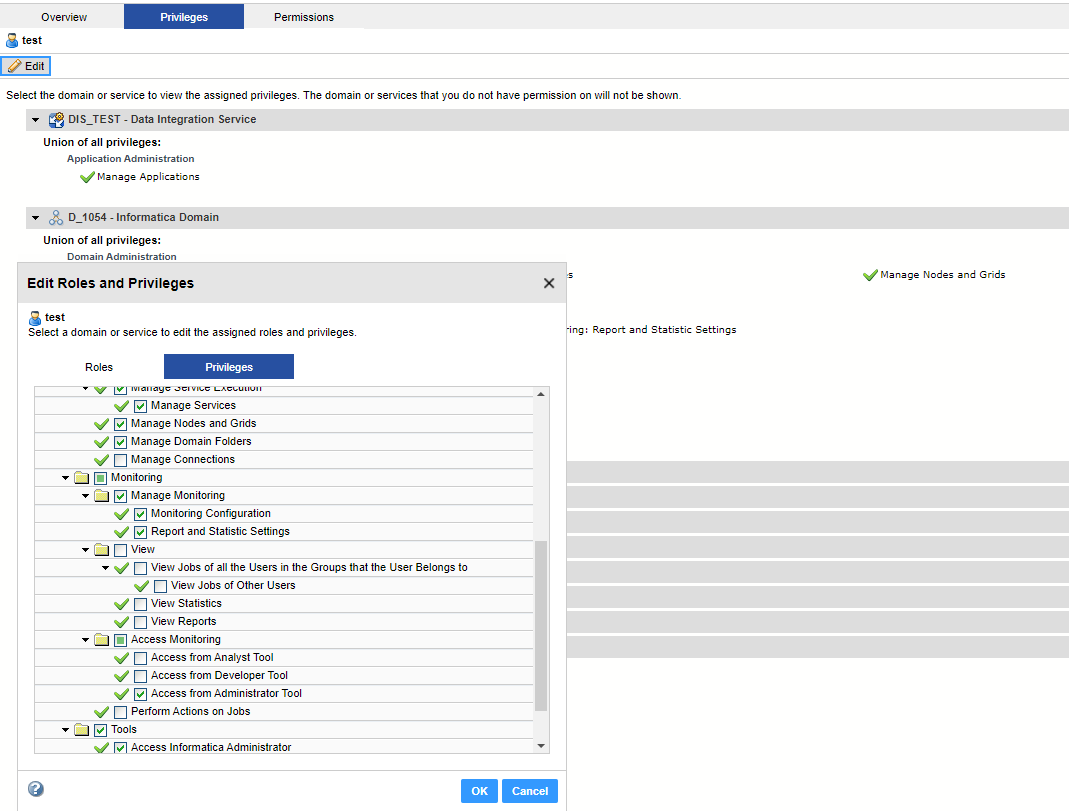Image resolution: width=1069 pixels, height=811 pixels.
Task: Enable Access from Developer Tool checkbox
Action: tap(140, 676)
